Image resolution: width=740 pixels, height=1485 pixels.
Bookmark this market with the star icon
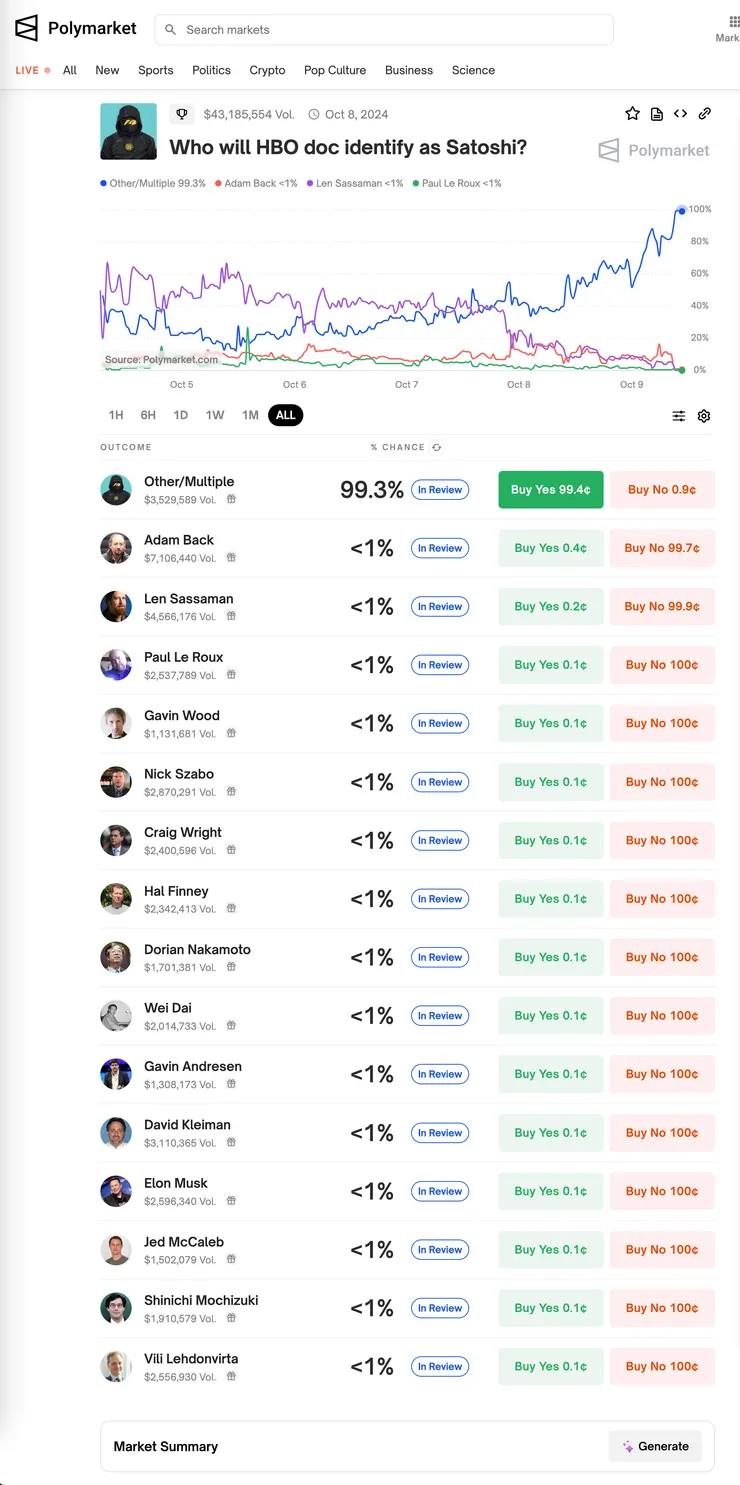[x=632, y=114]
